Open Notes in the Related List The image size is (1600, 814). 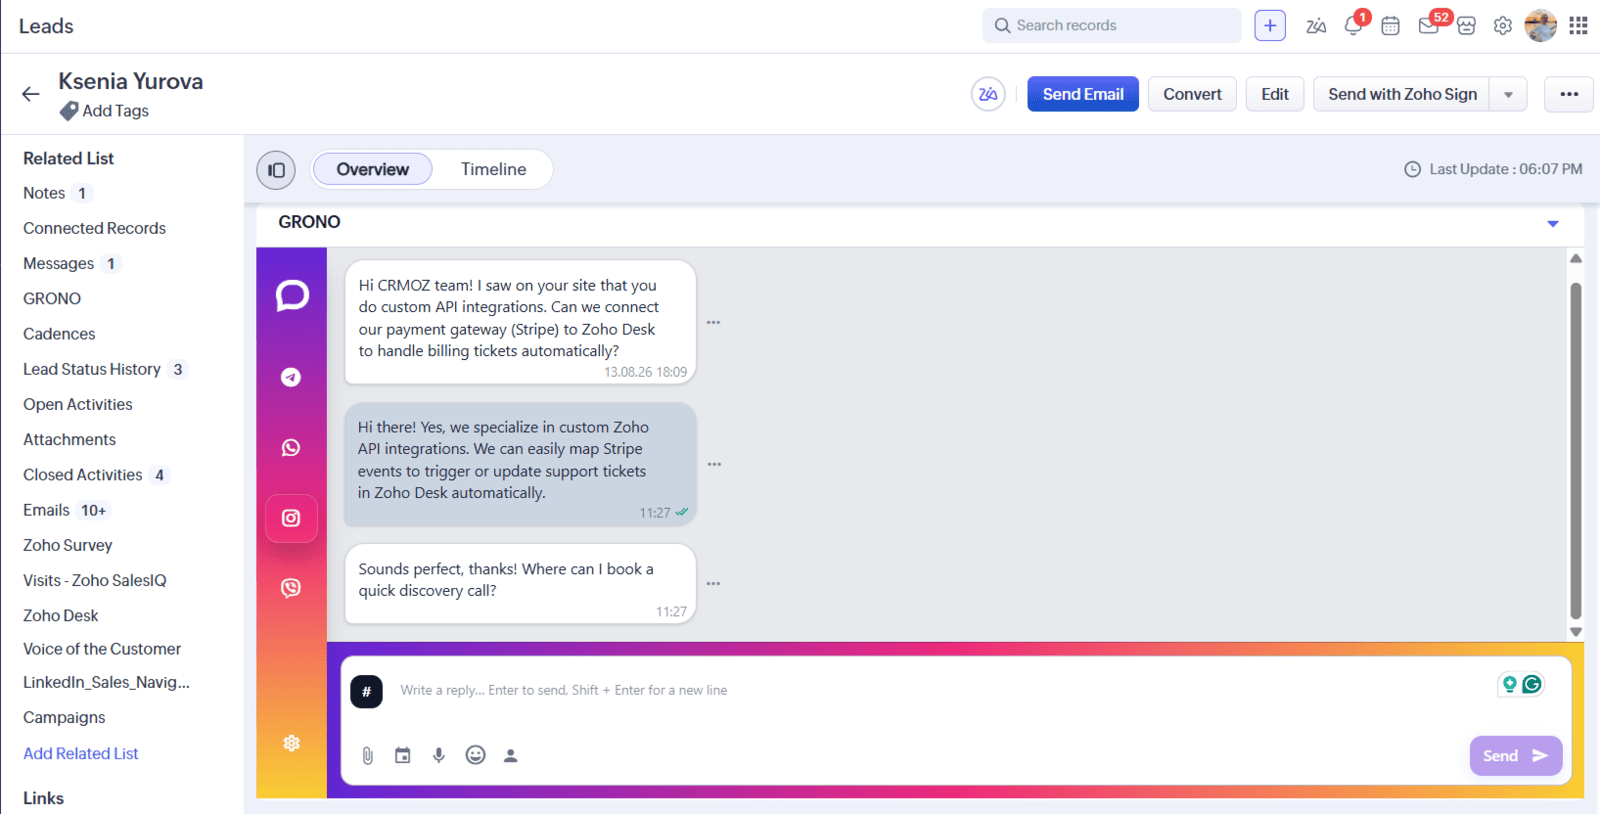[x=44, y=193]
